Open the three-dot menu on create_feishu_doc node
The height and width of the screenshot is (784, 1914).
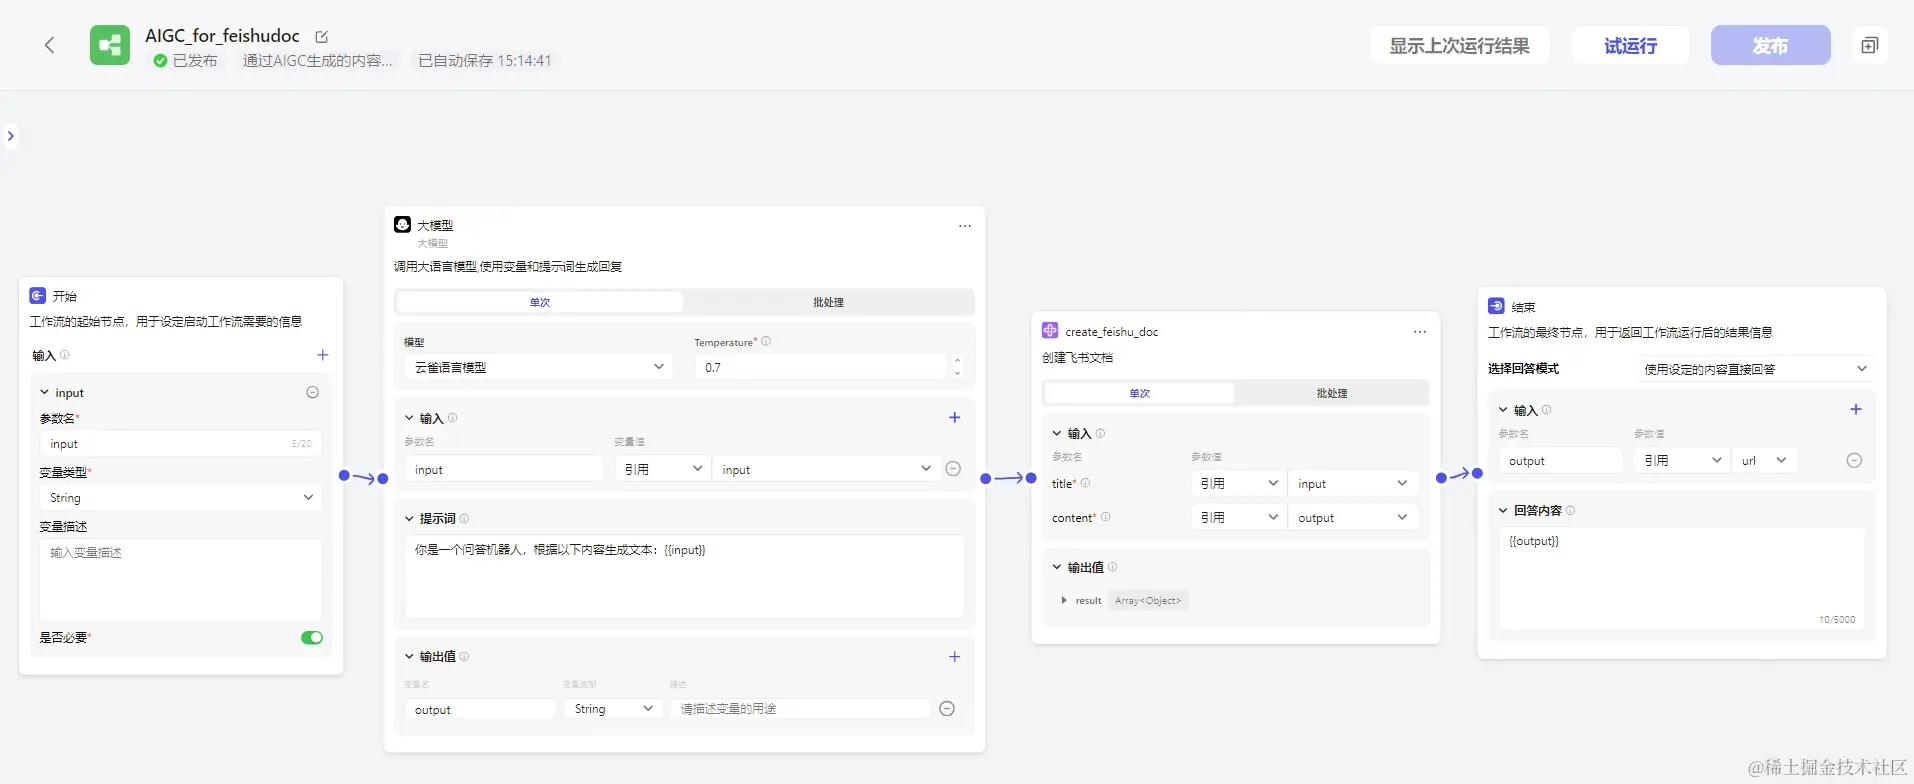pyautogui.click(x=1419, y=332)
